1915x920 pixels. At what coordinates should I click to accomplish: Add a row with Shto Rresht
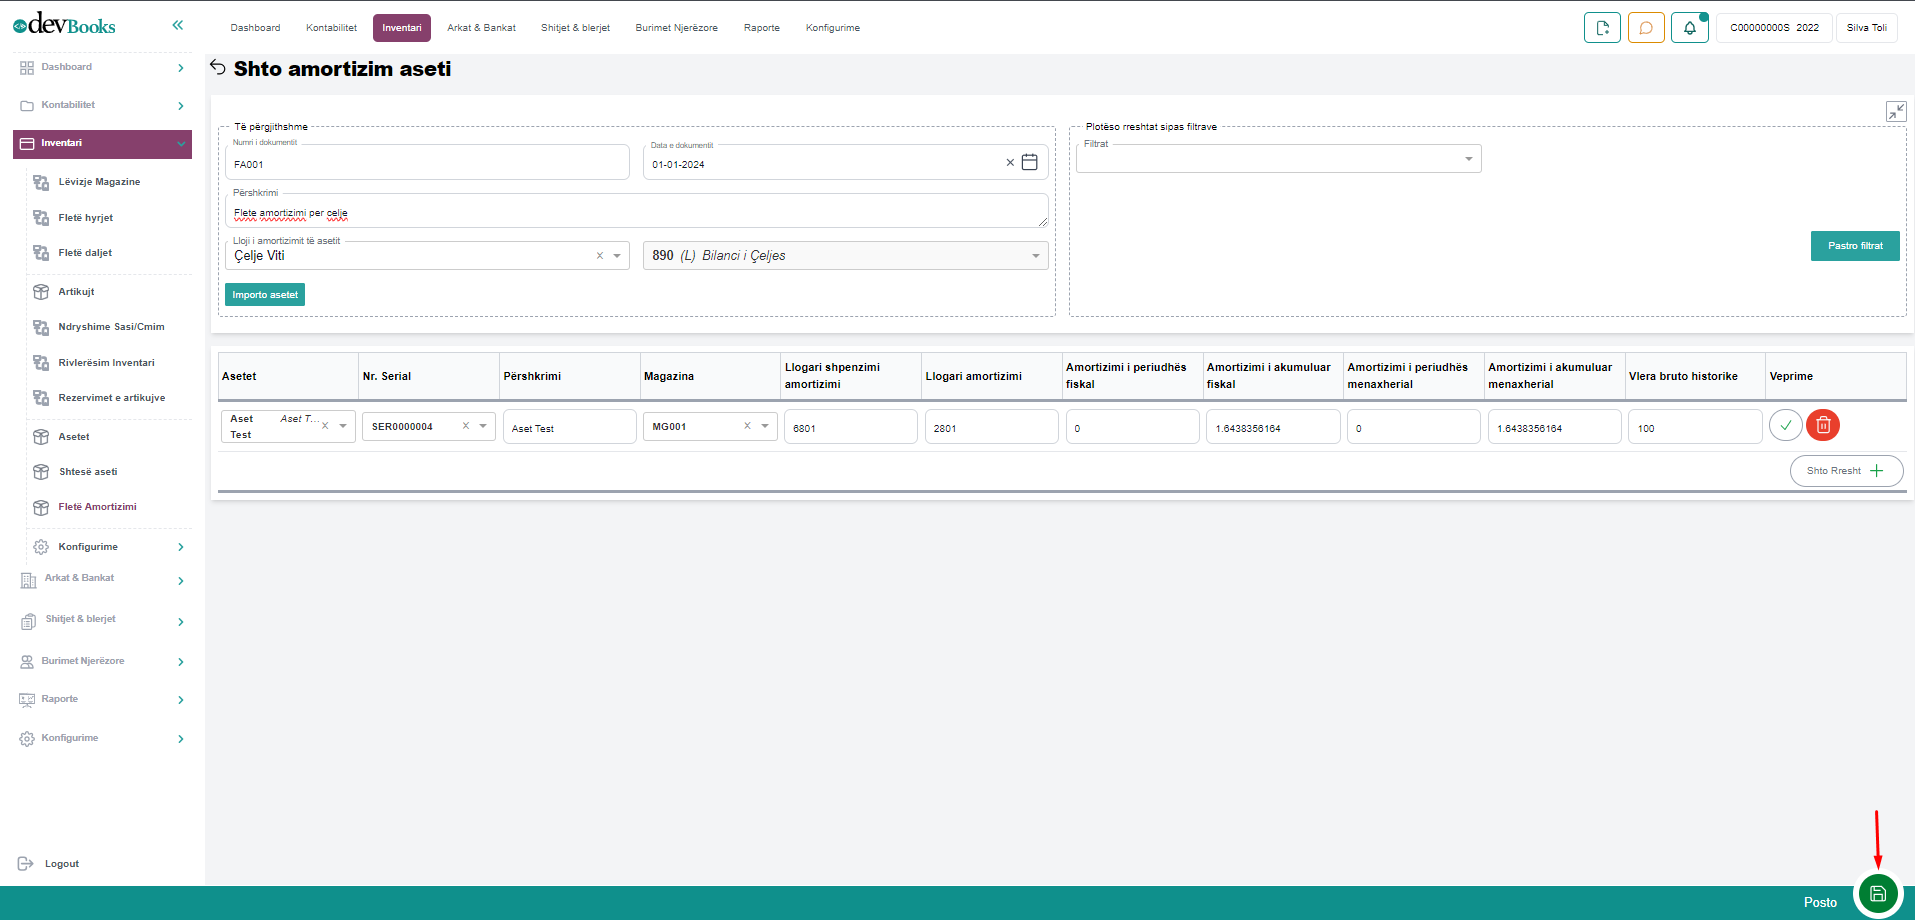click(1845, 471)
